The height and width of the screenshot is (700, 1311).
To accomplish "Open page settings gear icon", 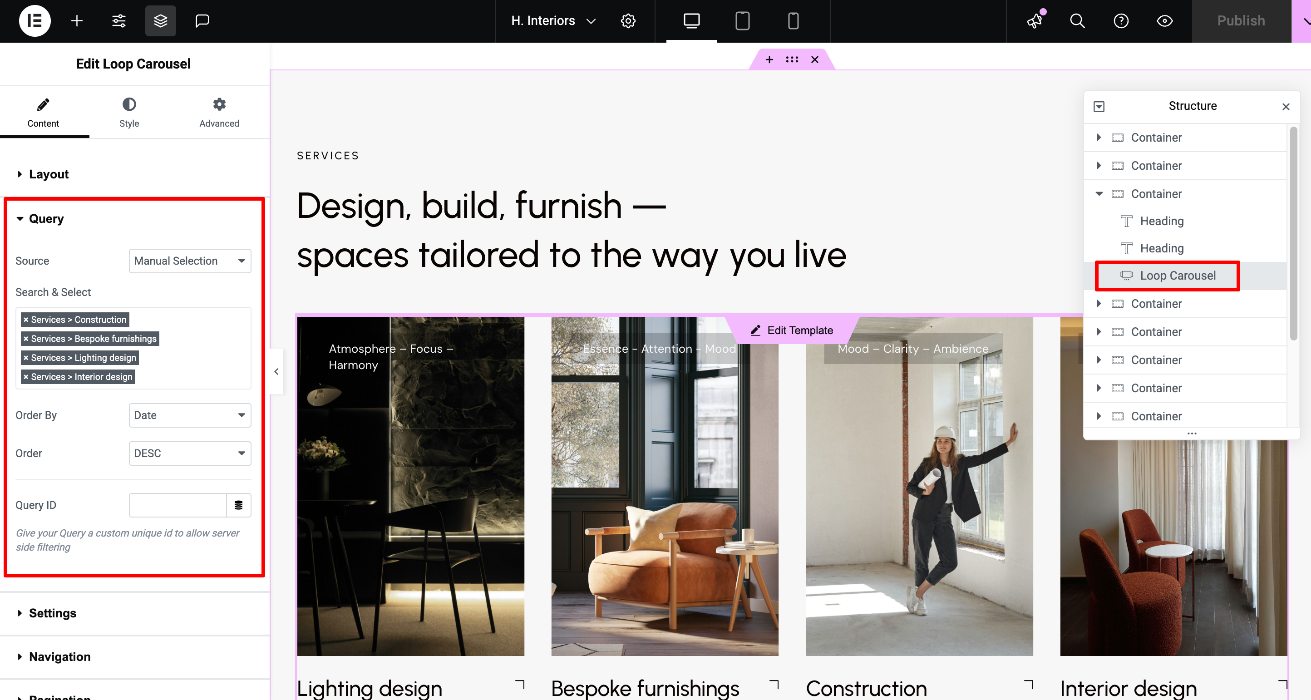I will click(x=628, y=20).
